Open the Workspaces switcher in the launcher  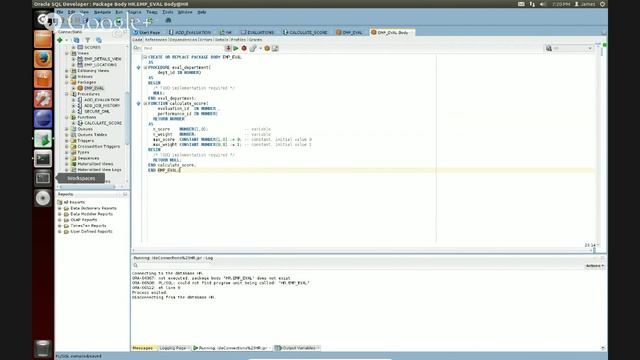(x=43, y=178)
